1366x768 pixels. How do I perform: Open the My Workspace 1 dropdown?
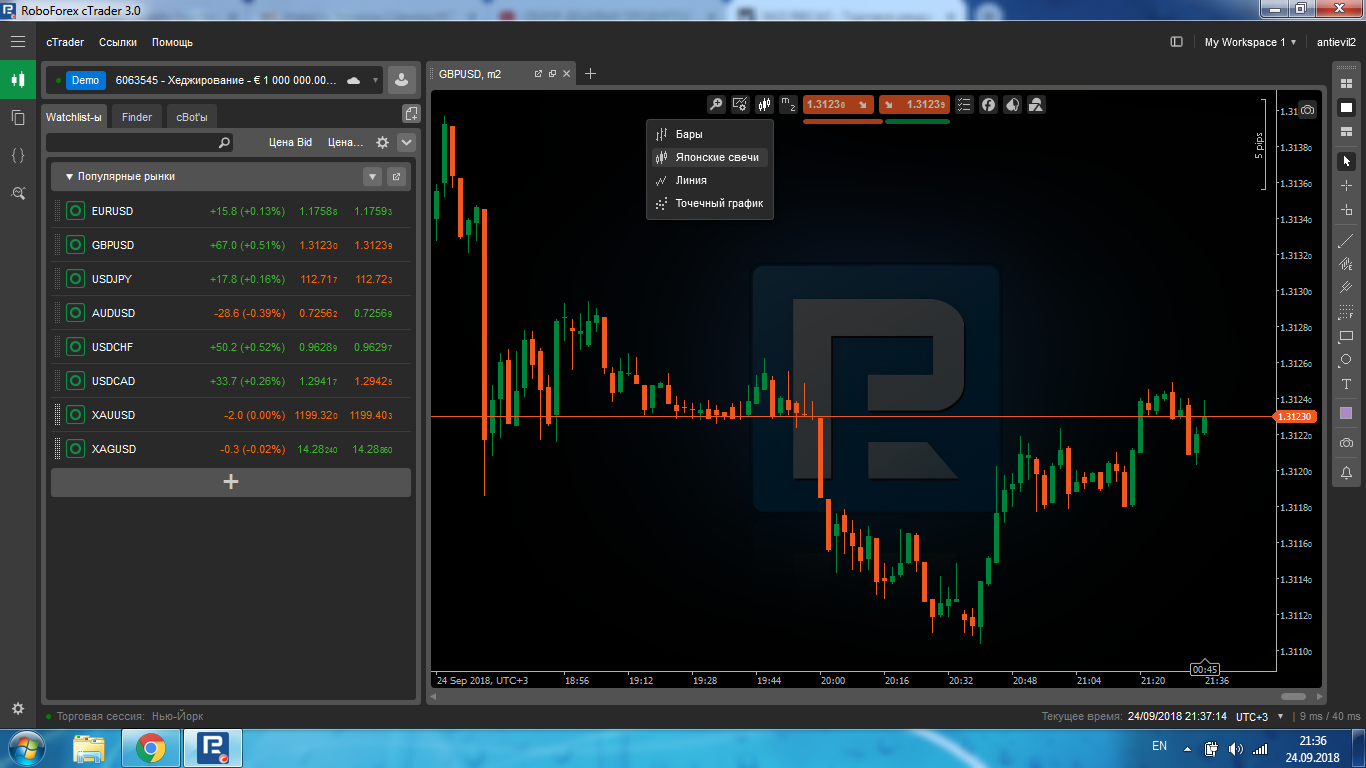coord(1250,42)
